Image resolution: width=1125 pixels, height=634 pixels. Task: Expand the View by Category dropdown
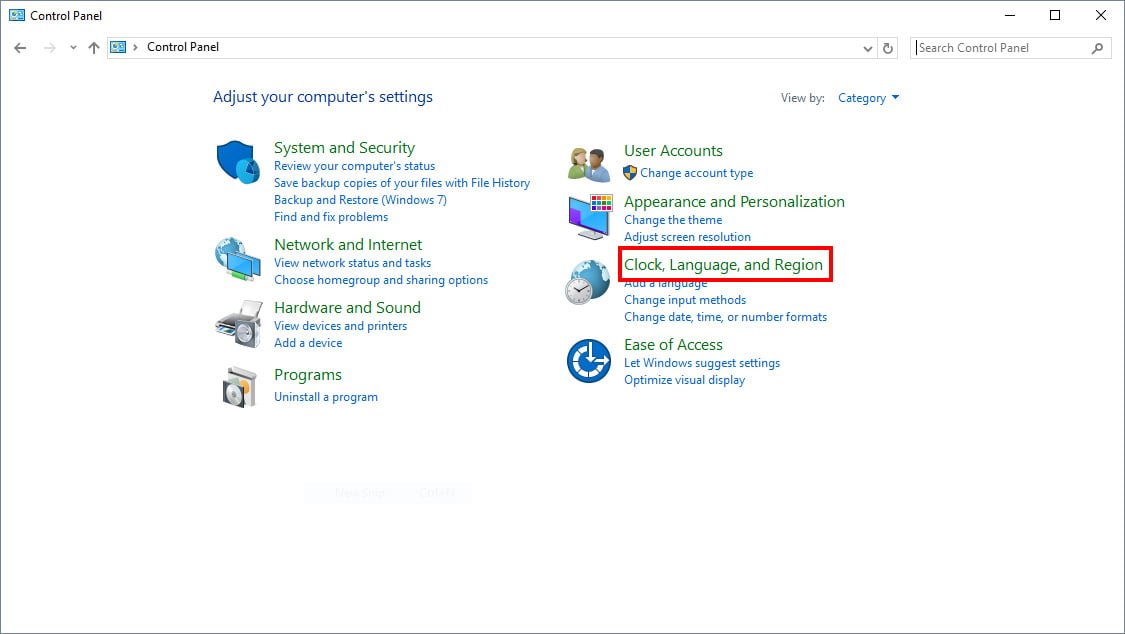click(868, 98)
